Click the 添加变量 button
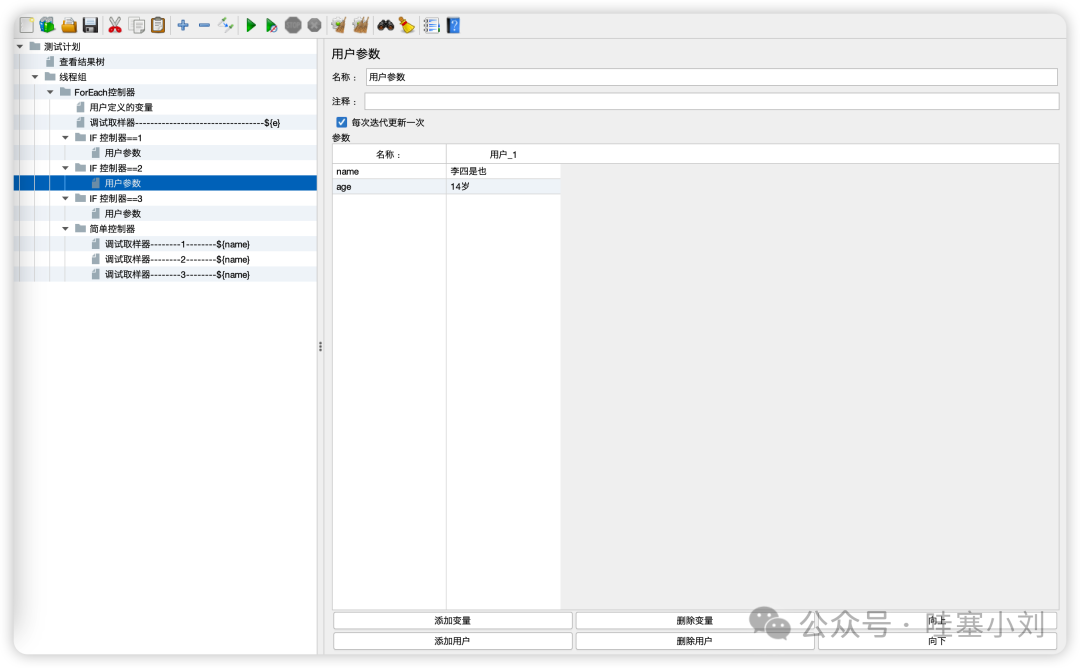The height and width of the screenshot is (668, 1080). (453, 620)
